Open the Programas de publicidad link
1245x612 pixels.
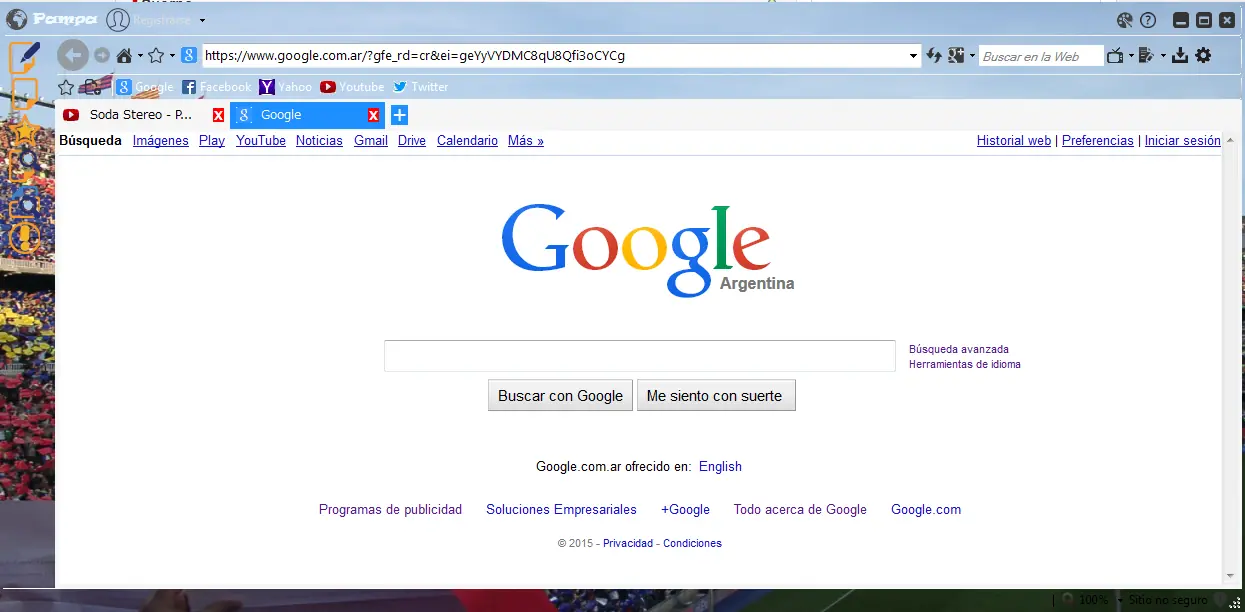[390, 509]
